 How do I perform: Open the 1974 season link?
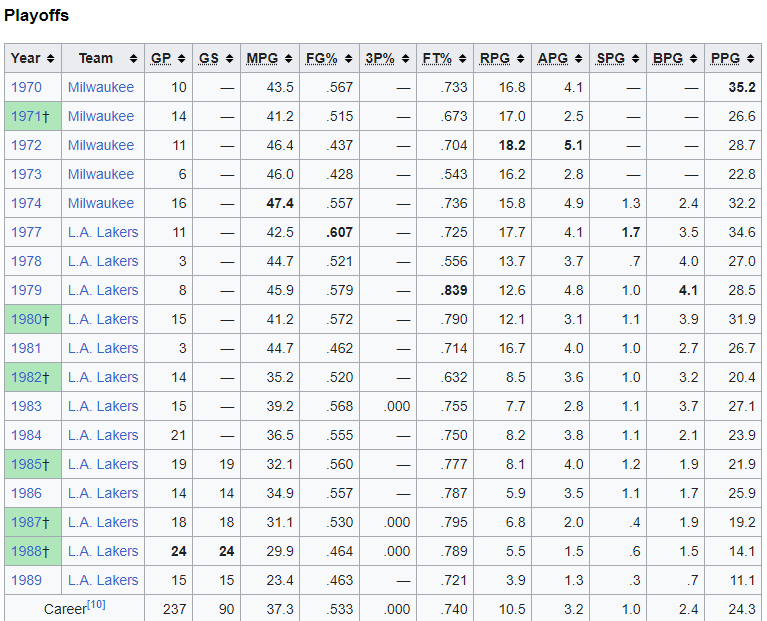[x=26, y=203]
